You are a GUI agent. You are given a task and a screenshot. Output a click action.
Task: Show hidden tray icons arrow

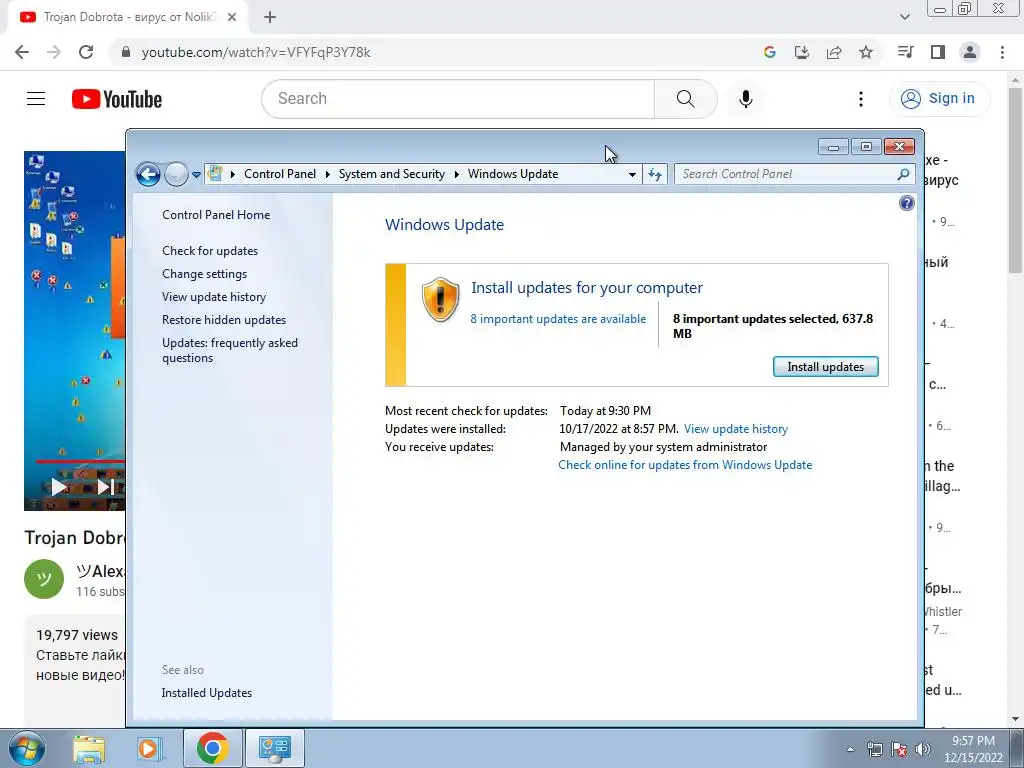point(850,749)
